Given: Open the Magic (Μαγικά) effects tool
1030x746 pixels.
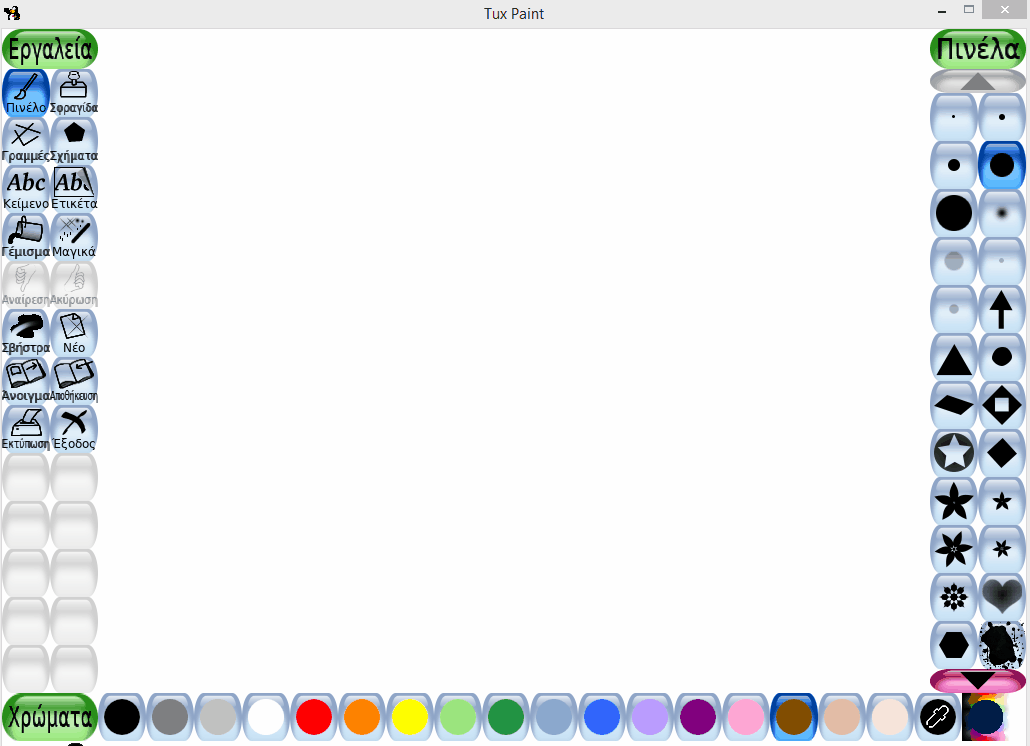Looking at the screenshot, I should tap(74, 236).
